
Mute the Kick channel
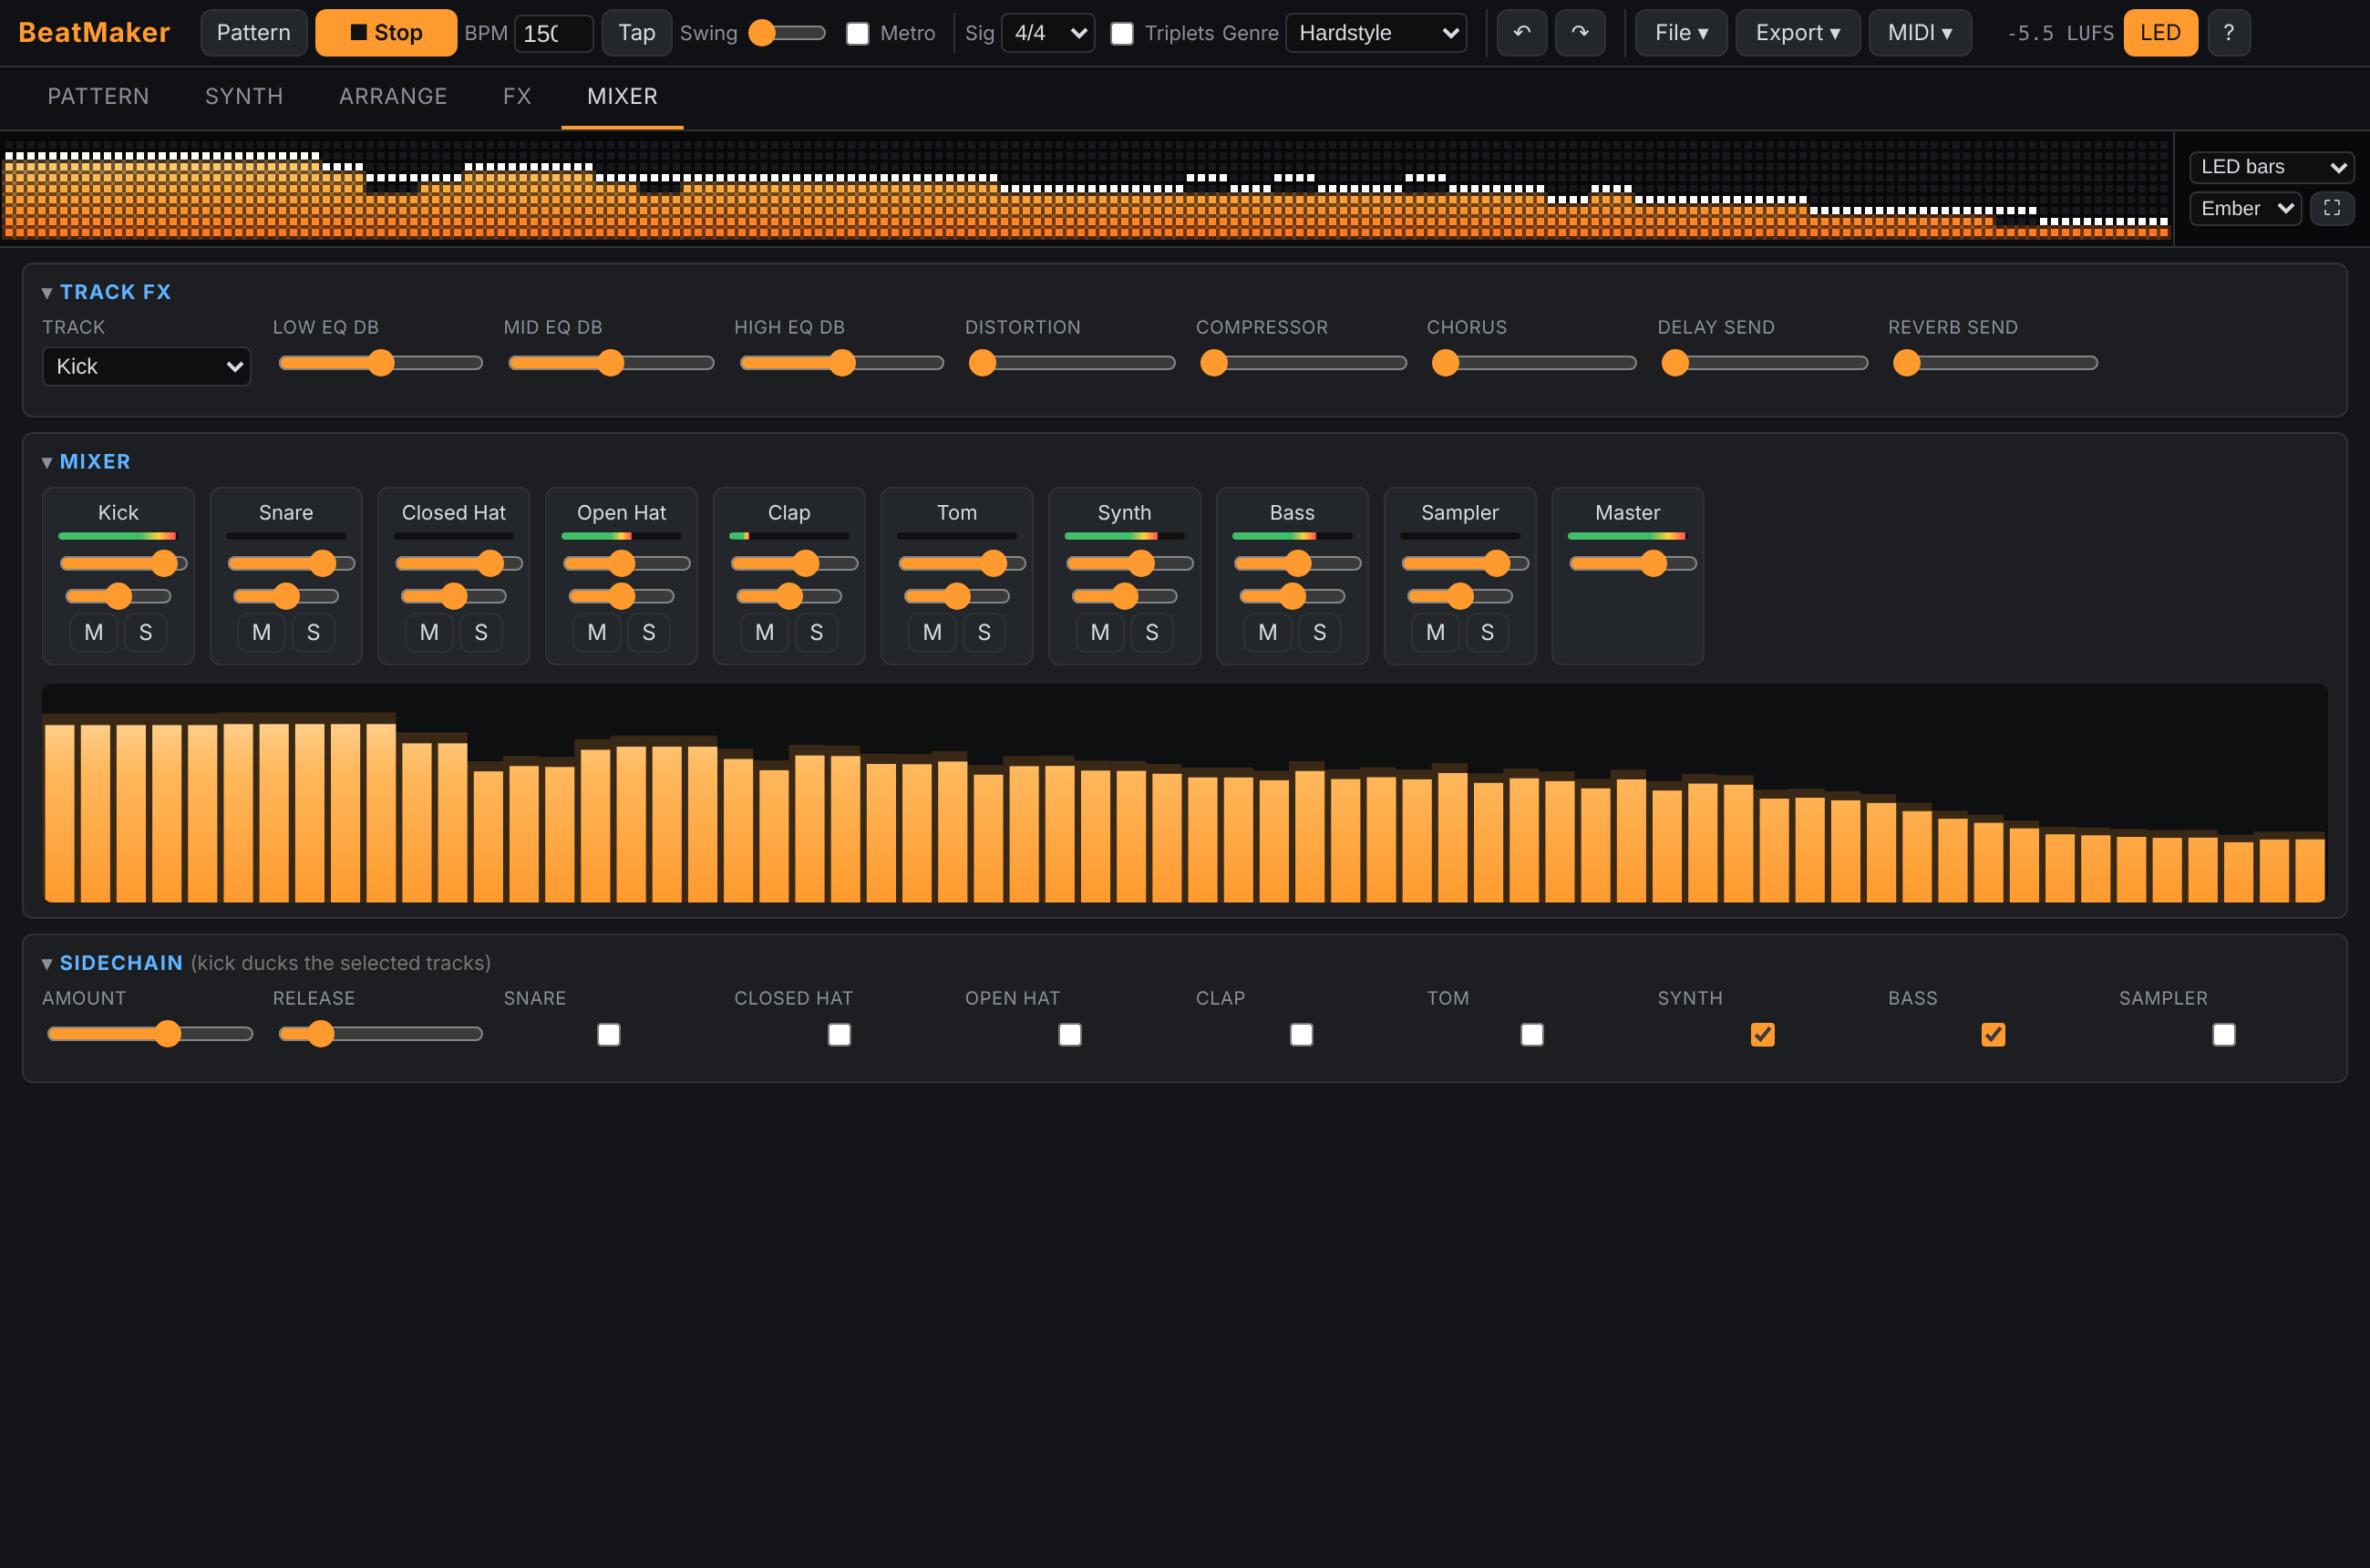93,632
